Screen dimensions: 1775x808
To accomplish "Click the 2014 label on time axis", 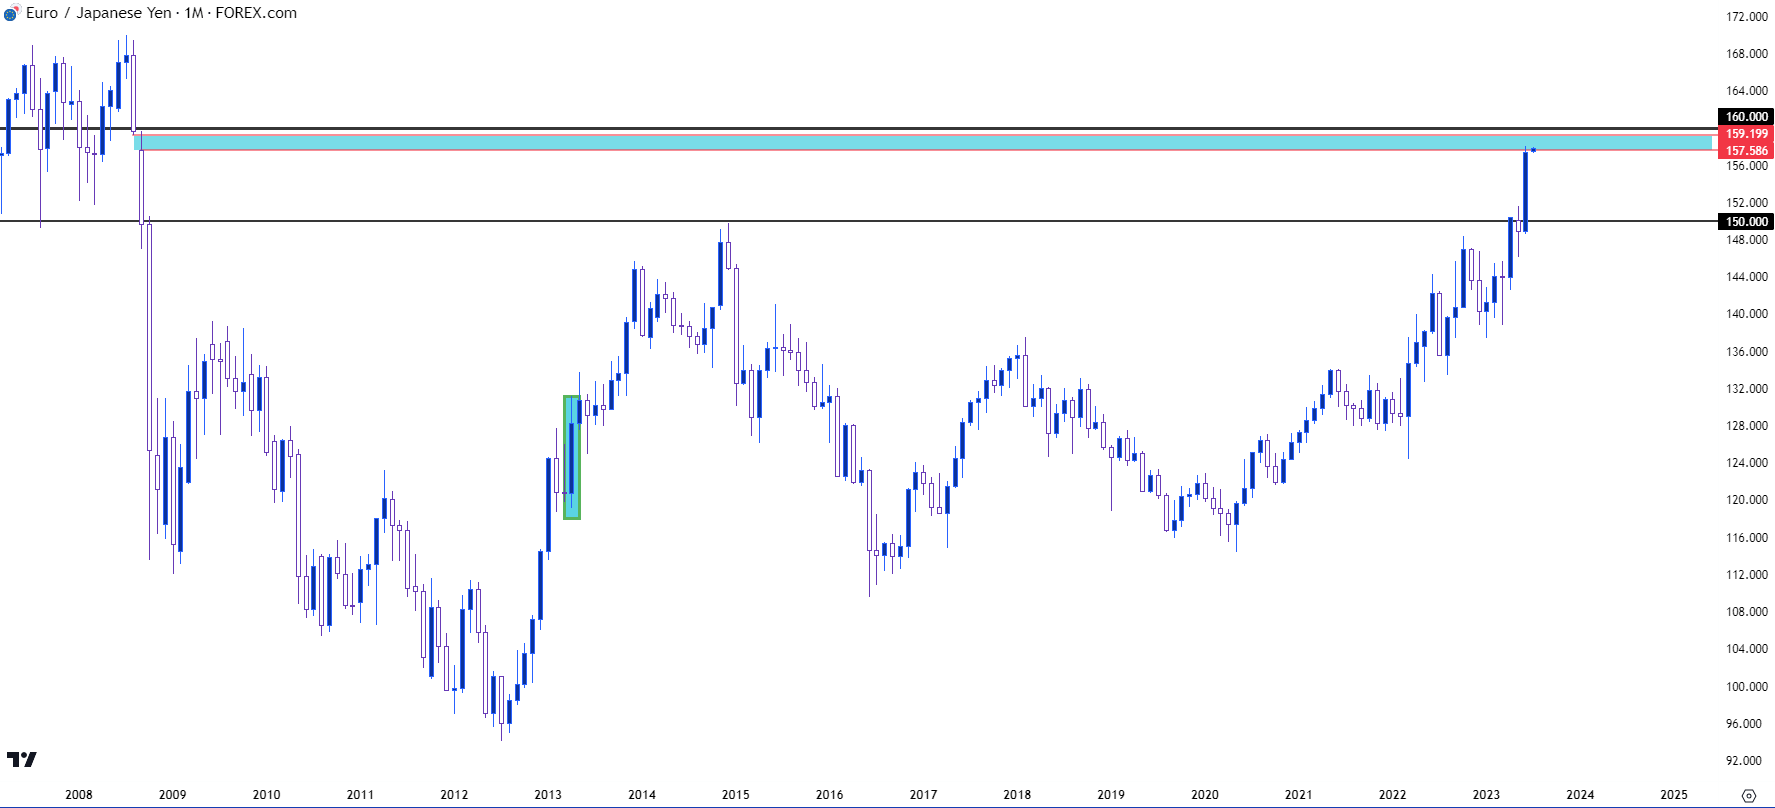I will [x=642, y=795].
